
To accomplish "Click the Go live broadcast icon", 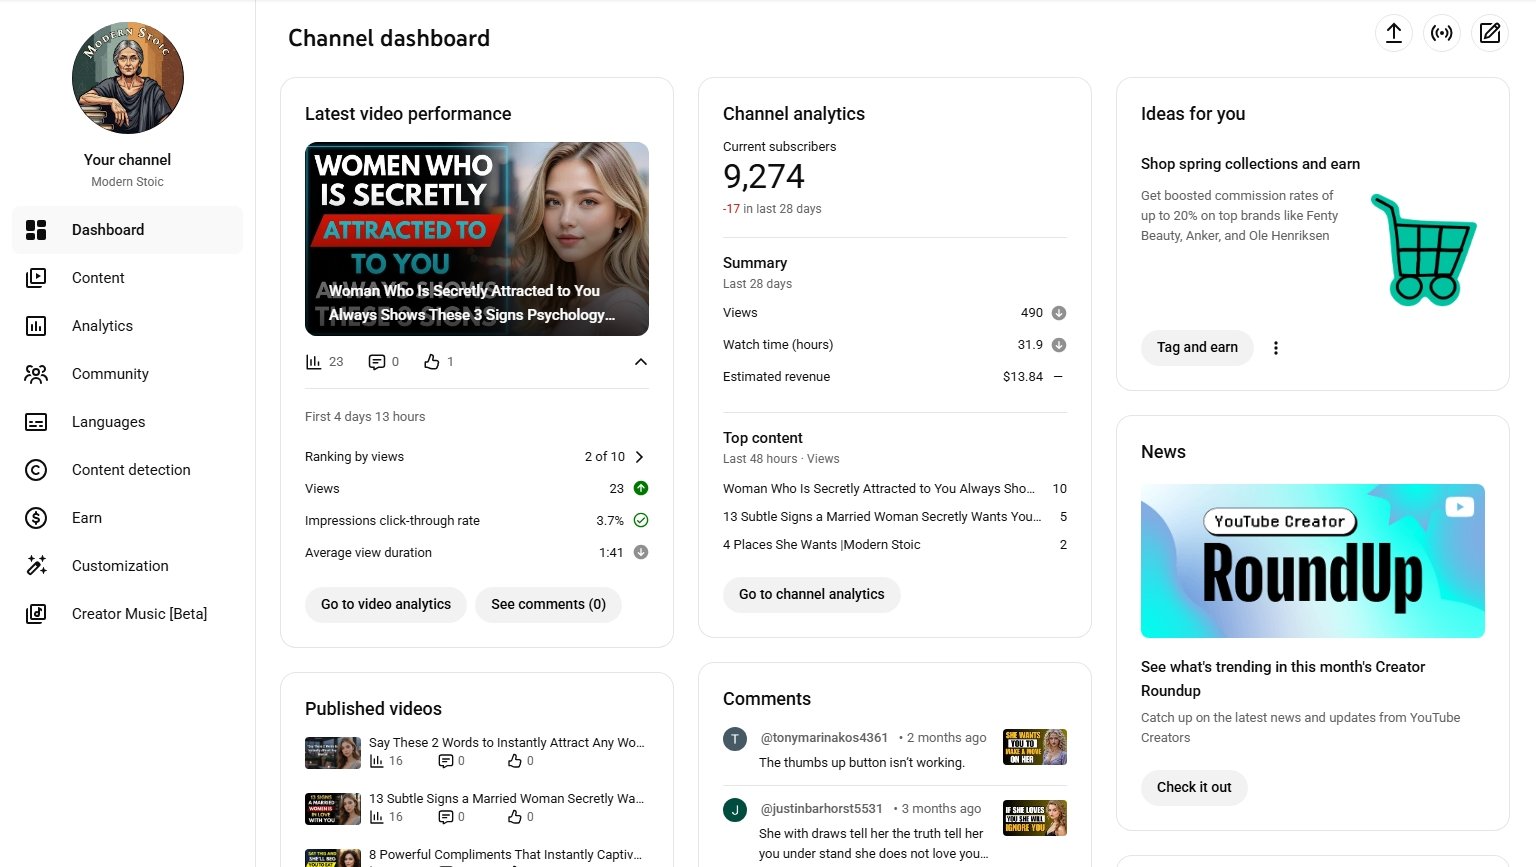I will click(x=1441, y=33).
